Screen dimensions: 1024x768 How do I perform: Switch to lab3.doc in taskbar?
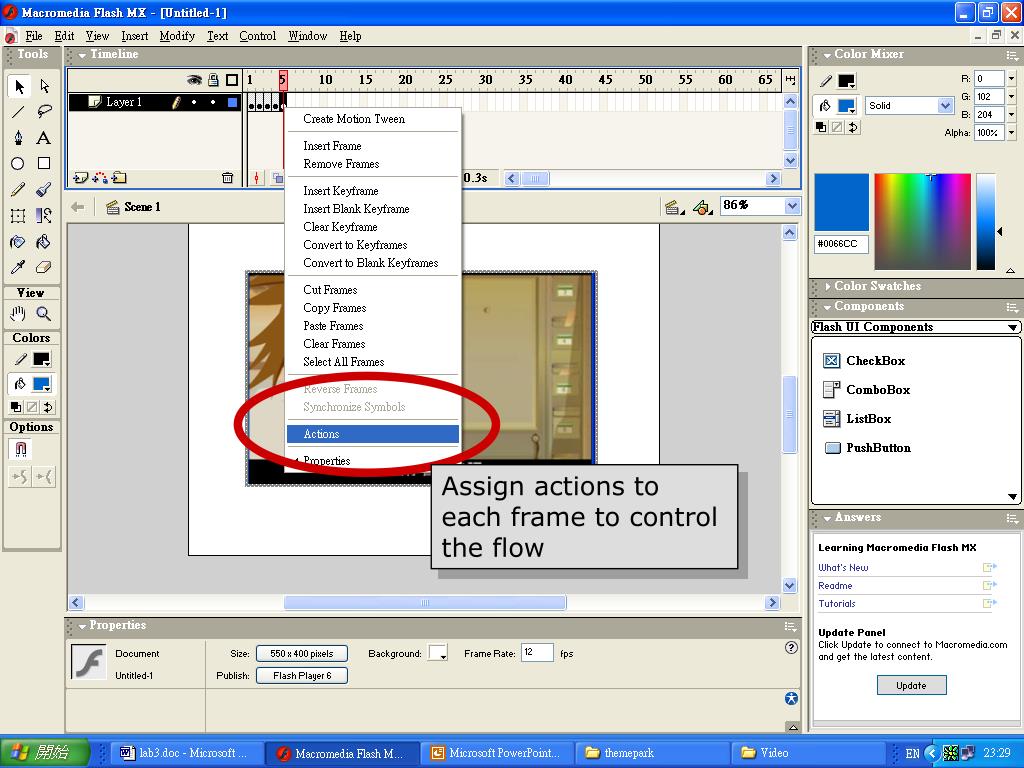pos(185,753)
